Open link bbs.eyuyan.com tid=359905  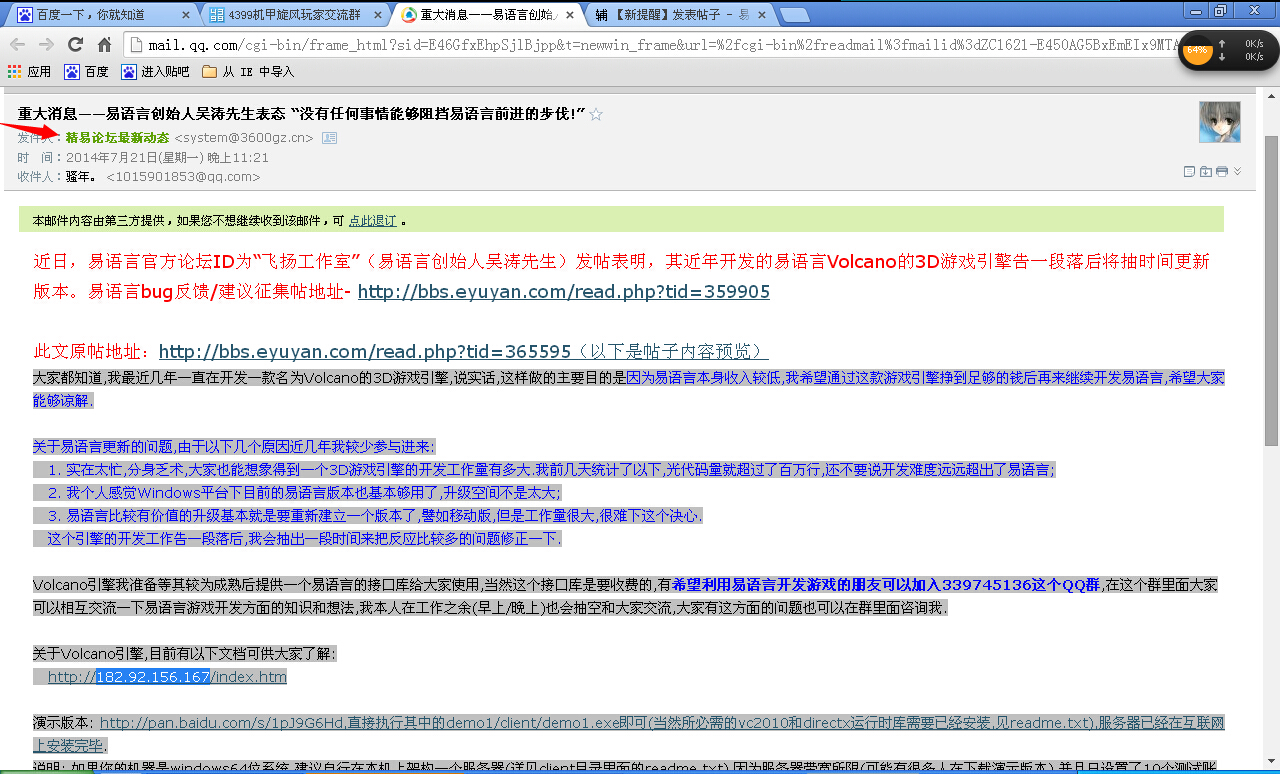(x=564, y=292)
